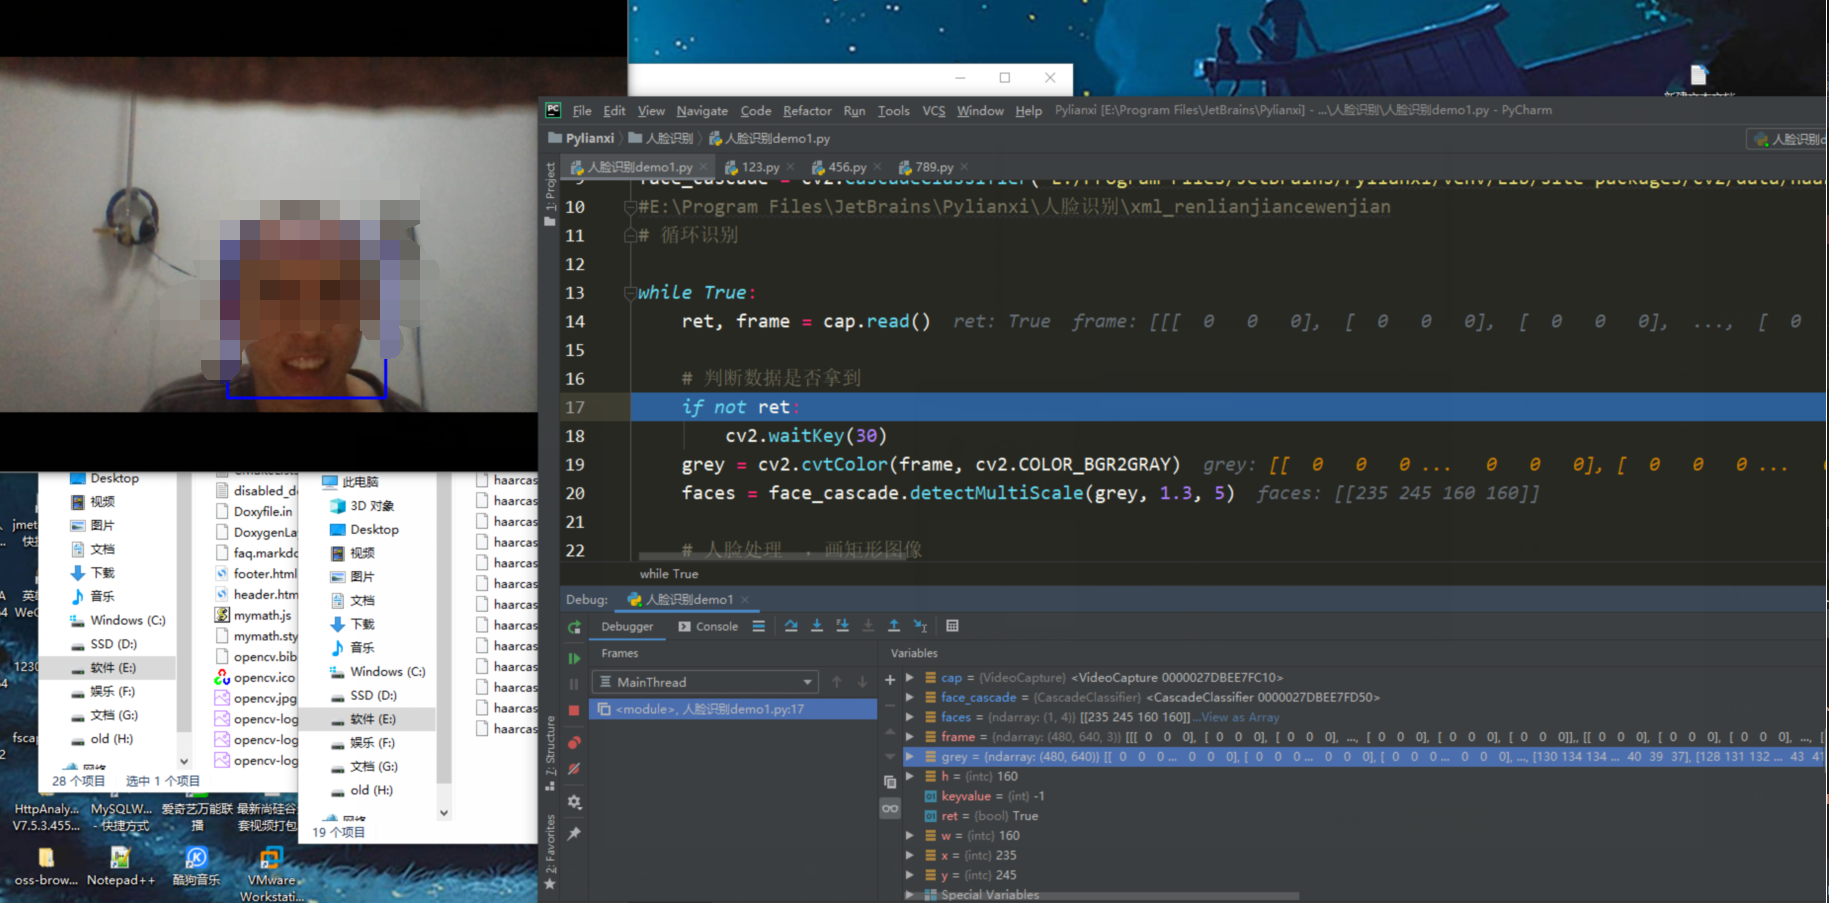
Task: Switch to the Debugger tab
Action: click(627, 627)
